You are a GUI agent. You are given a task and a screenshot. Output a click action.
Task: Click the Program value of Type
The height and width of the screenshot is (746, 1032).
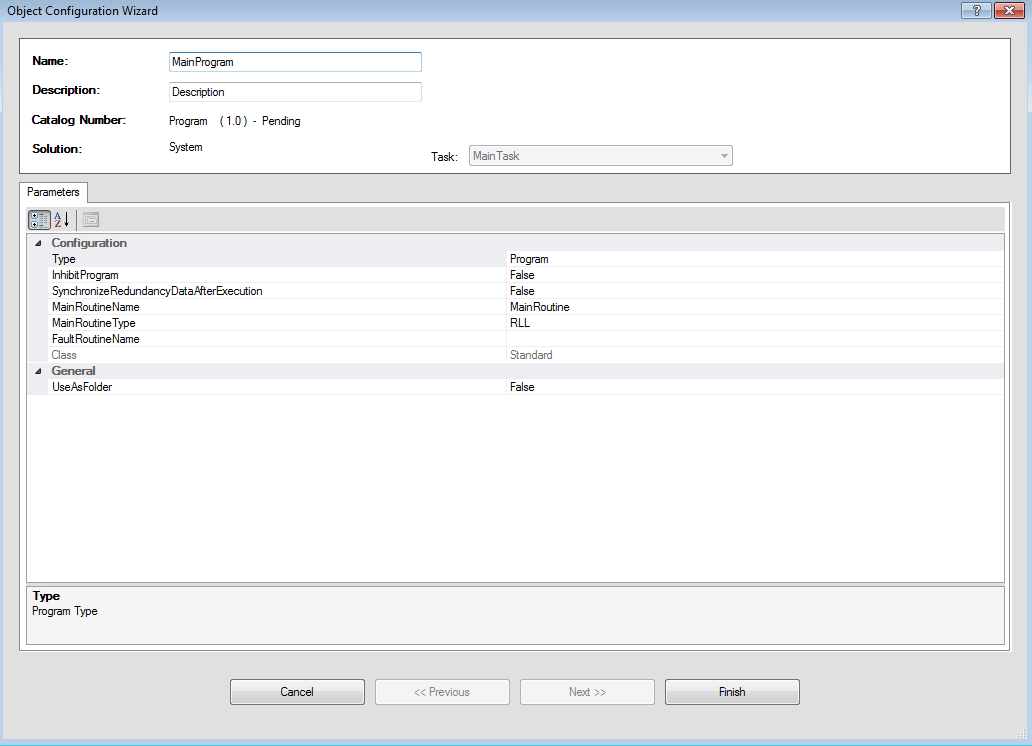click(x=756, y=259)
